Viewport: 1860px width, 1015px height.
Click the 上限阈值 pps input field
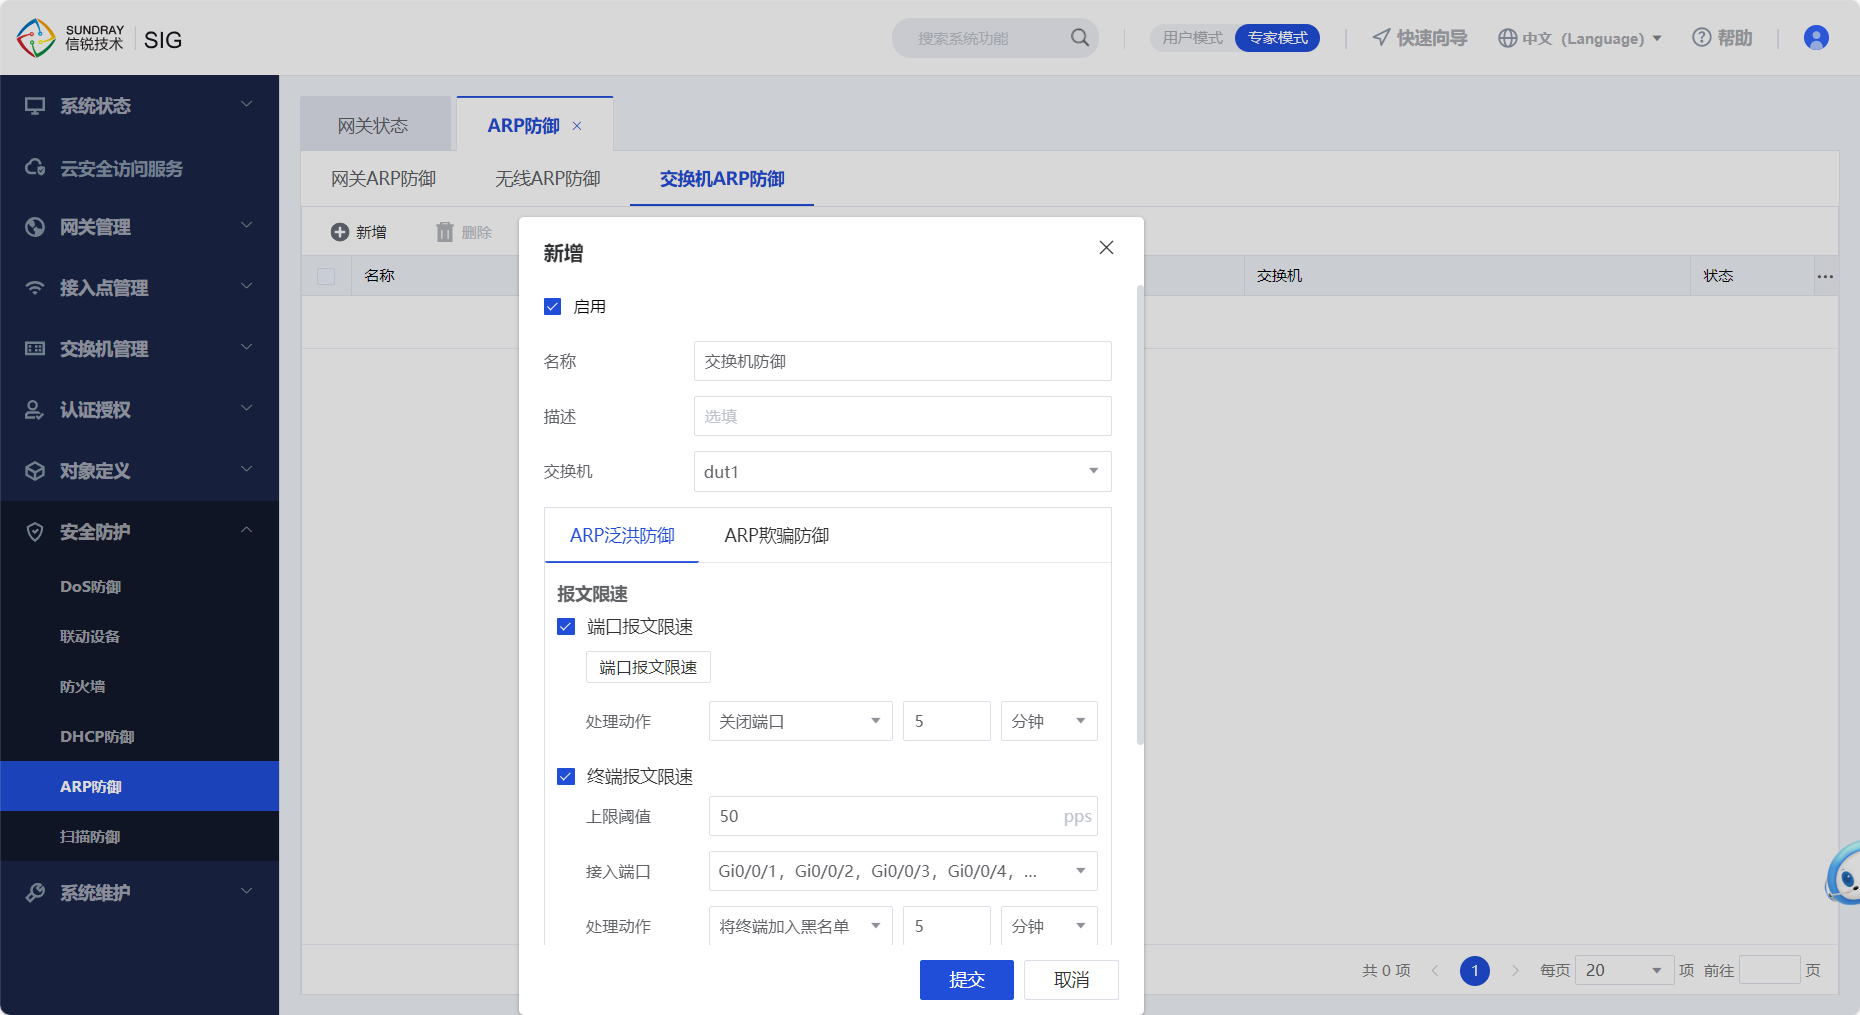902,816
